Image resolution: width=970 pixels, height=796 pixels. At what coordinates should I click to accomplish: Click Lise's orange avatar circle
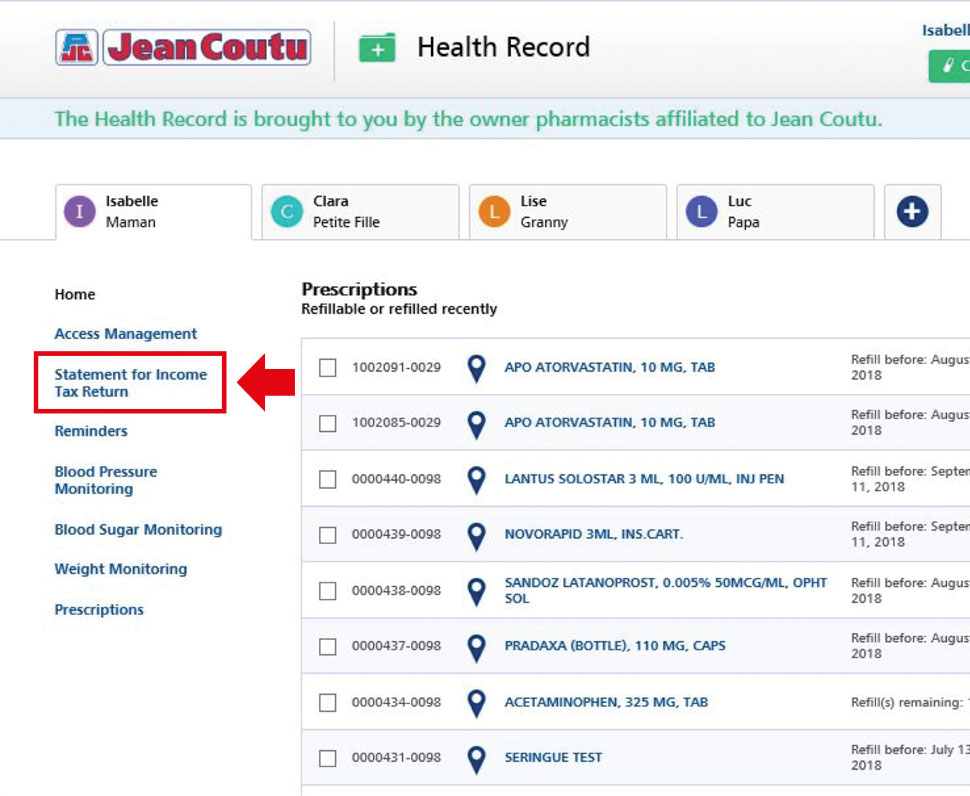click(x=494, y=212)
